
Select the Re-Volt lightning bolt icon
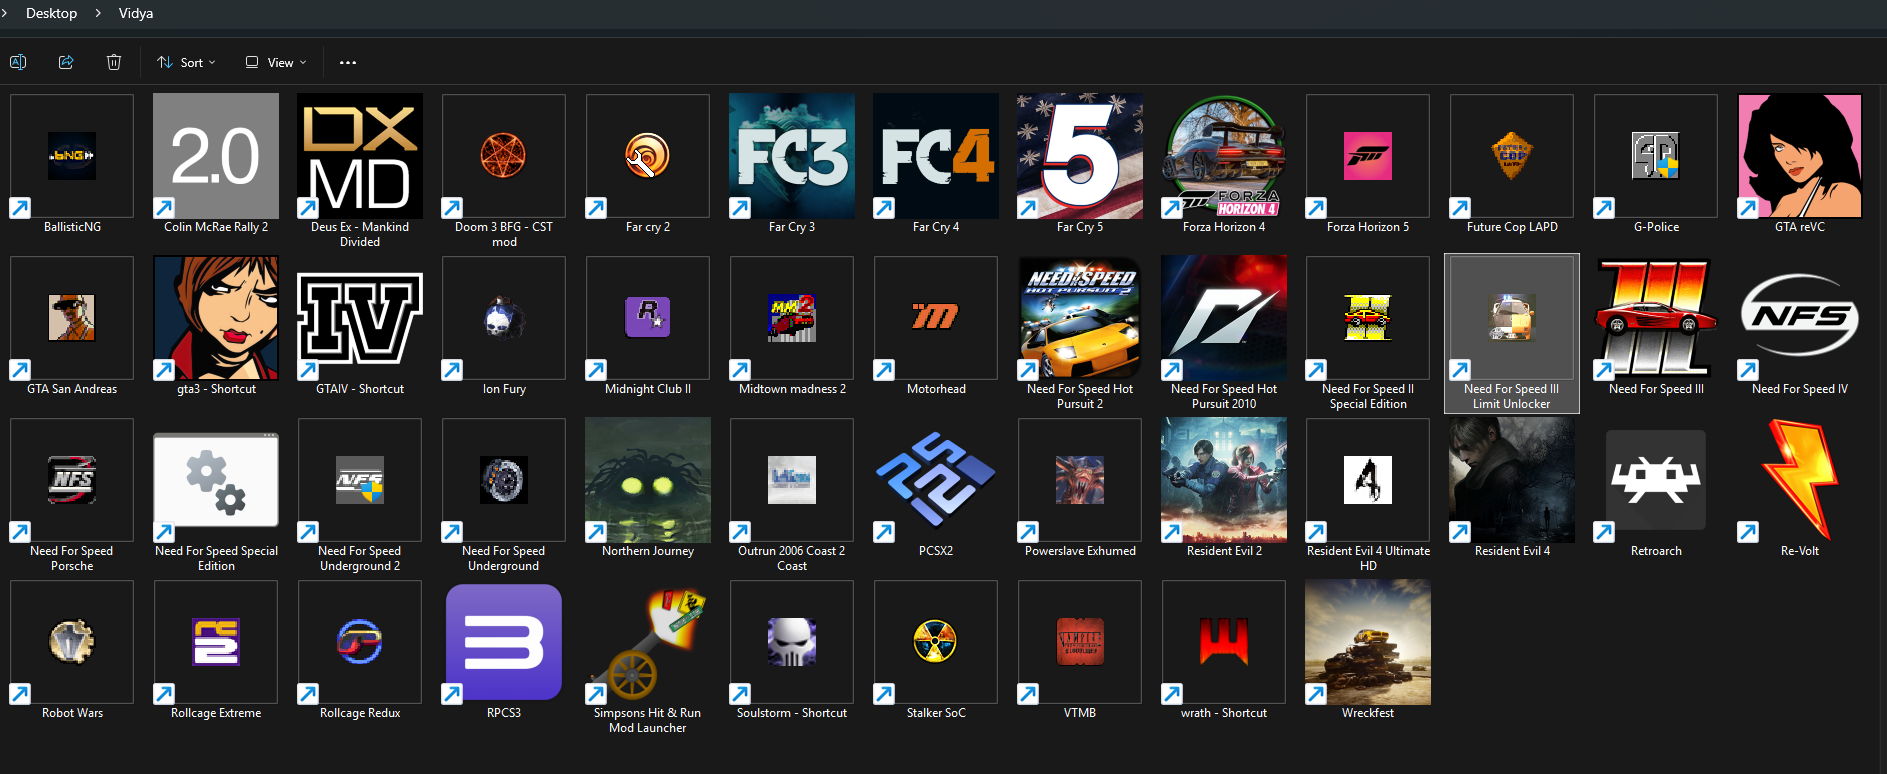pos(1800,480)
